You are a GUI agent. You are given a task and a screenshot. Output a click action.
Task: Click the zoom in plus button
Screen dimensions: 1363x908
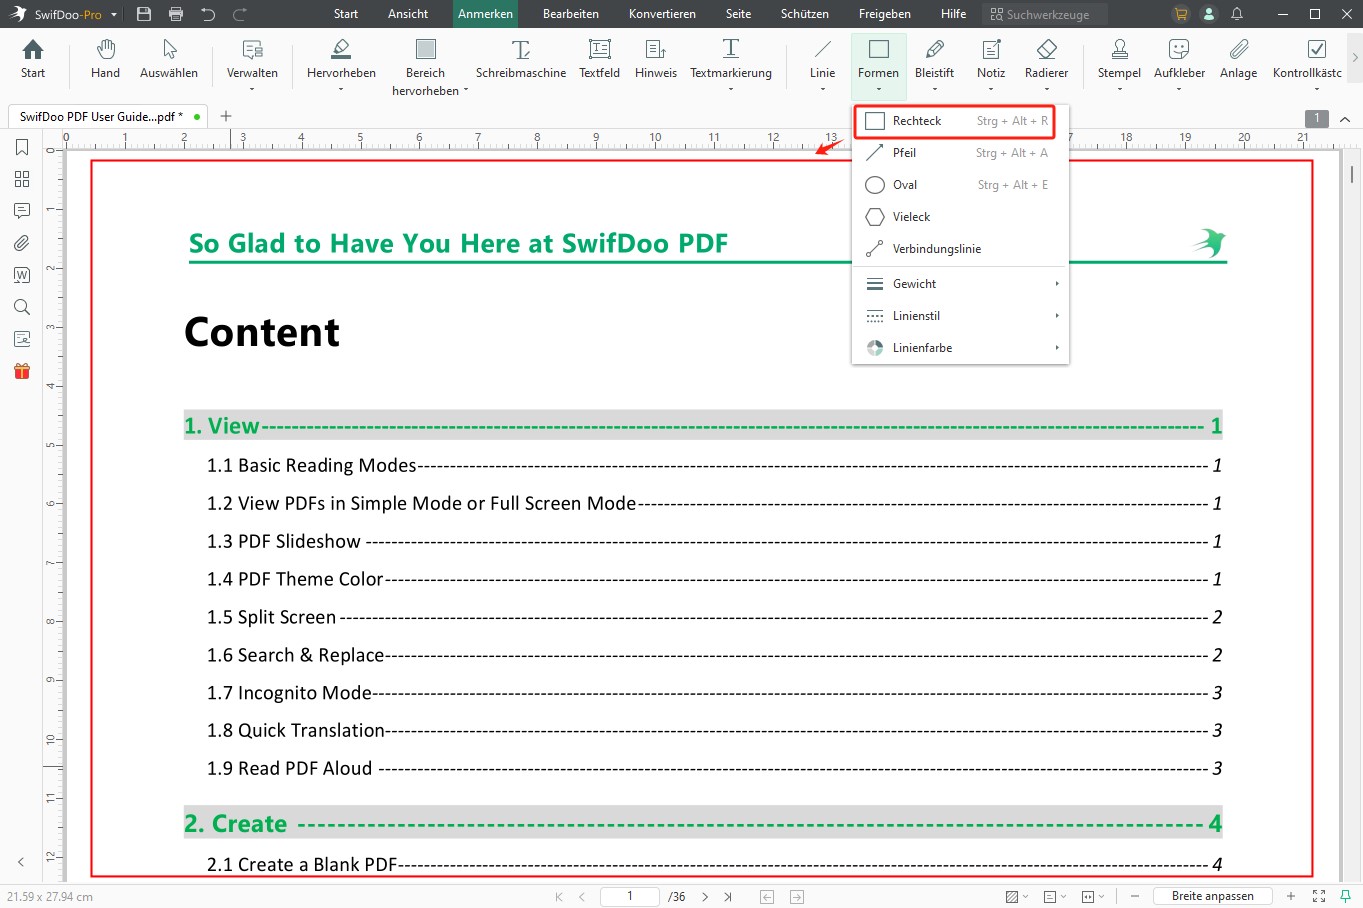(1291, 897)
